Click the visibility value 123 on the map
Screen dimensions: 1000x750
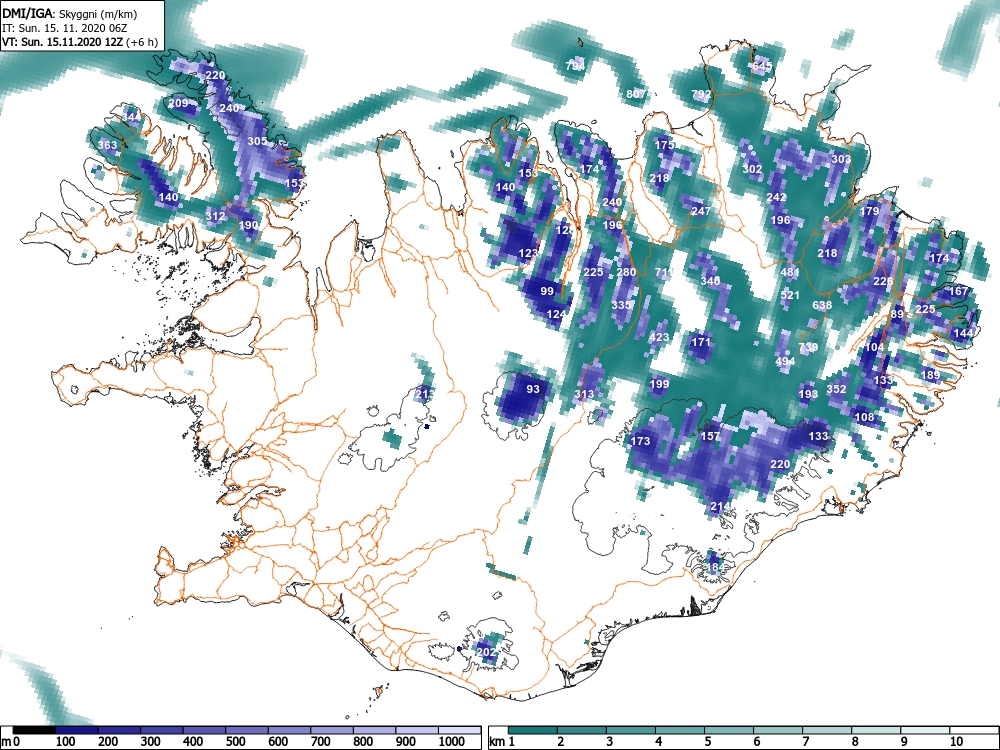[x=528, y=253]
